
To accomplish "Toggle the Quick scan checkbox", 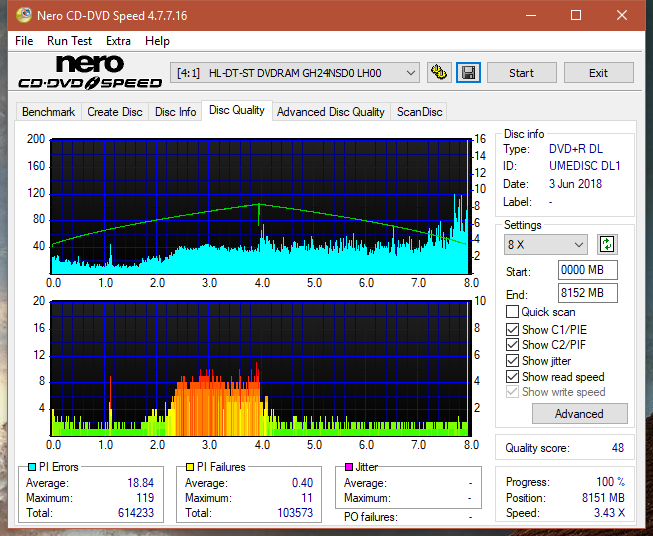I will pos(512,312).
